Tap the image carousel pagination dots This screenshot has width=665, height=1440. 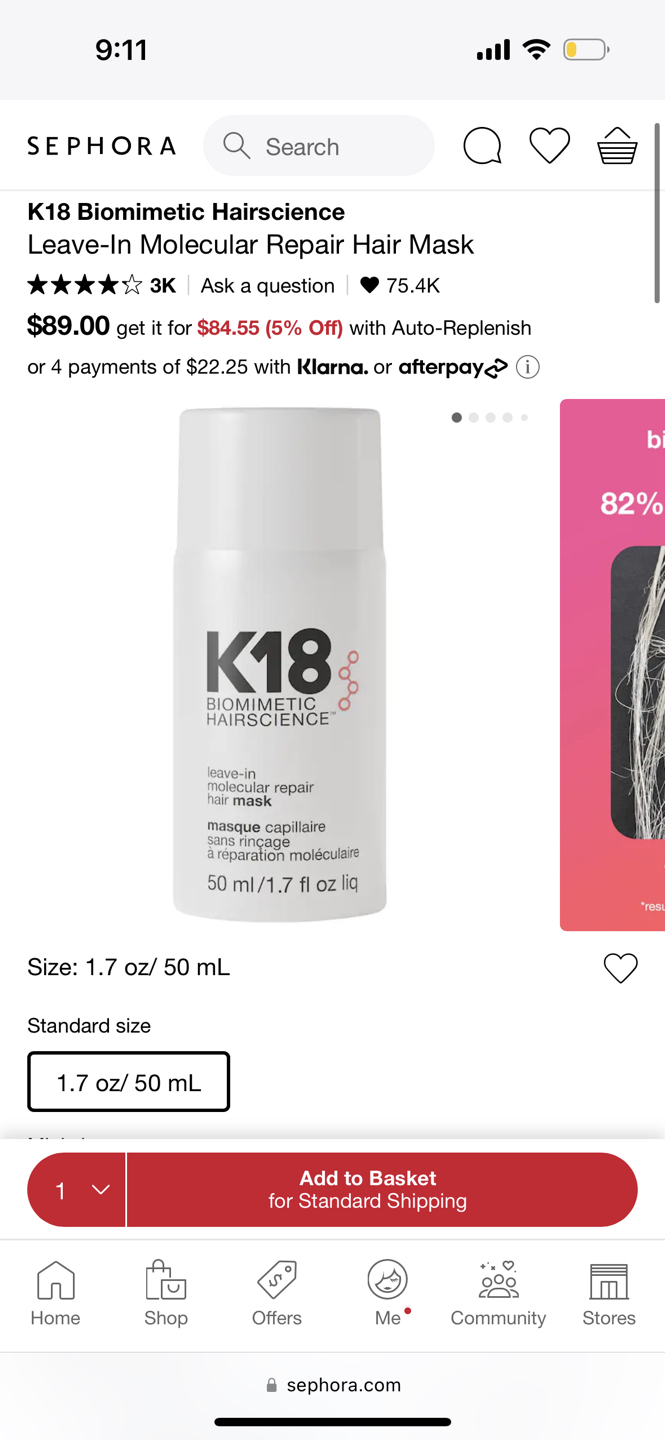(x=490, y=417)
